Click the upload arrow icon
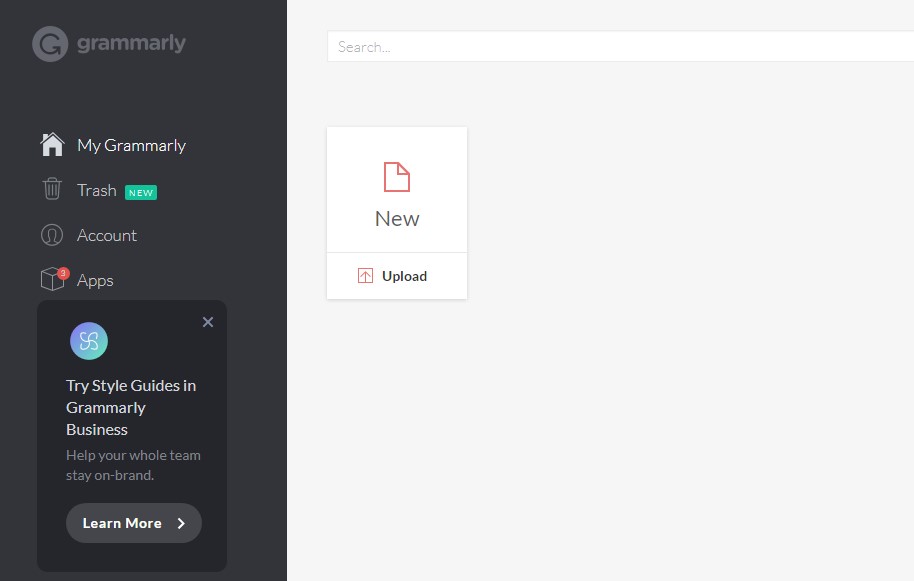This screenshot has height=581, width=914. 365,276
